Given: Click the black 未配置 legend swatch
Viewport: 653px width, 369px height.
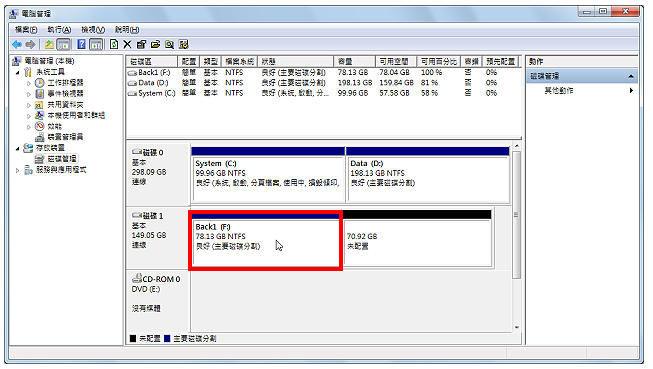Looking at the screenshot, I should click(133, 339).
